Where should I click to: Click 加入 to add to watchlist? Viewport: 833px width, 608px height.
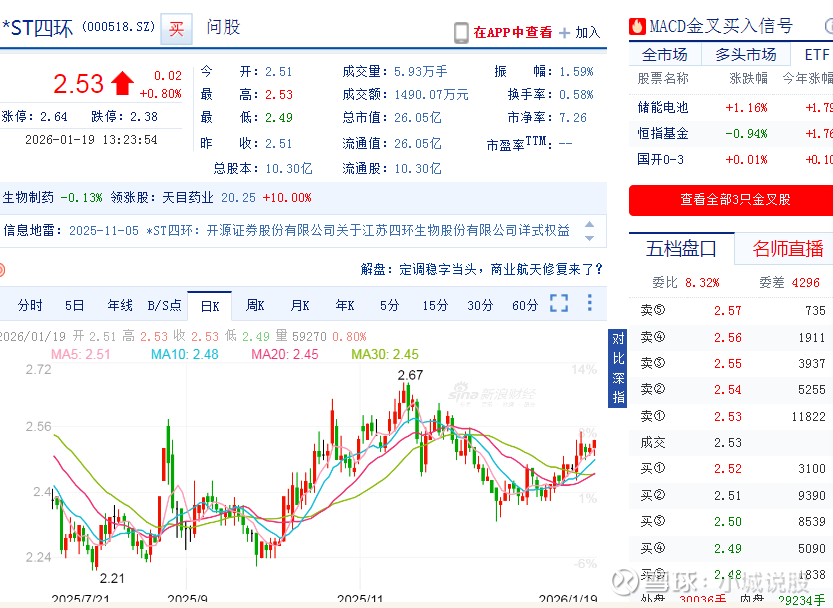(588, 32)
